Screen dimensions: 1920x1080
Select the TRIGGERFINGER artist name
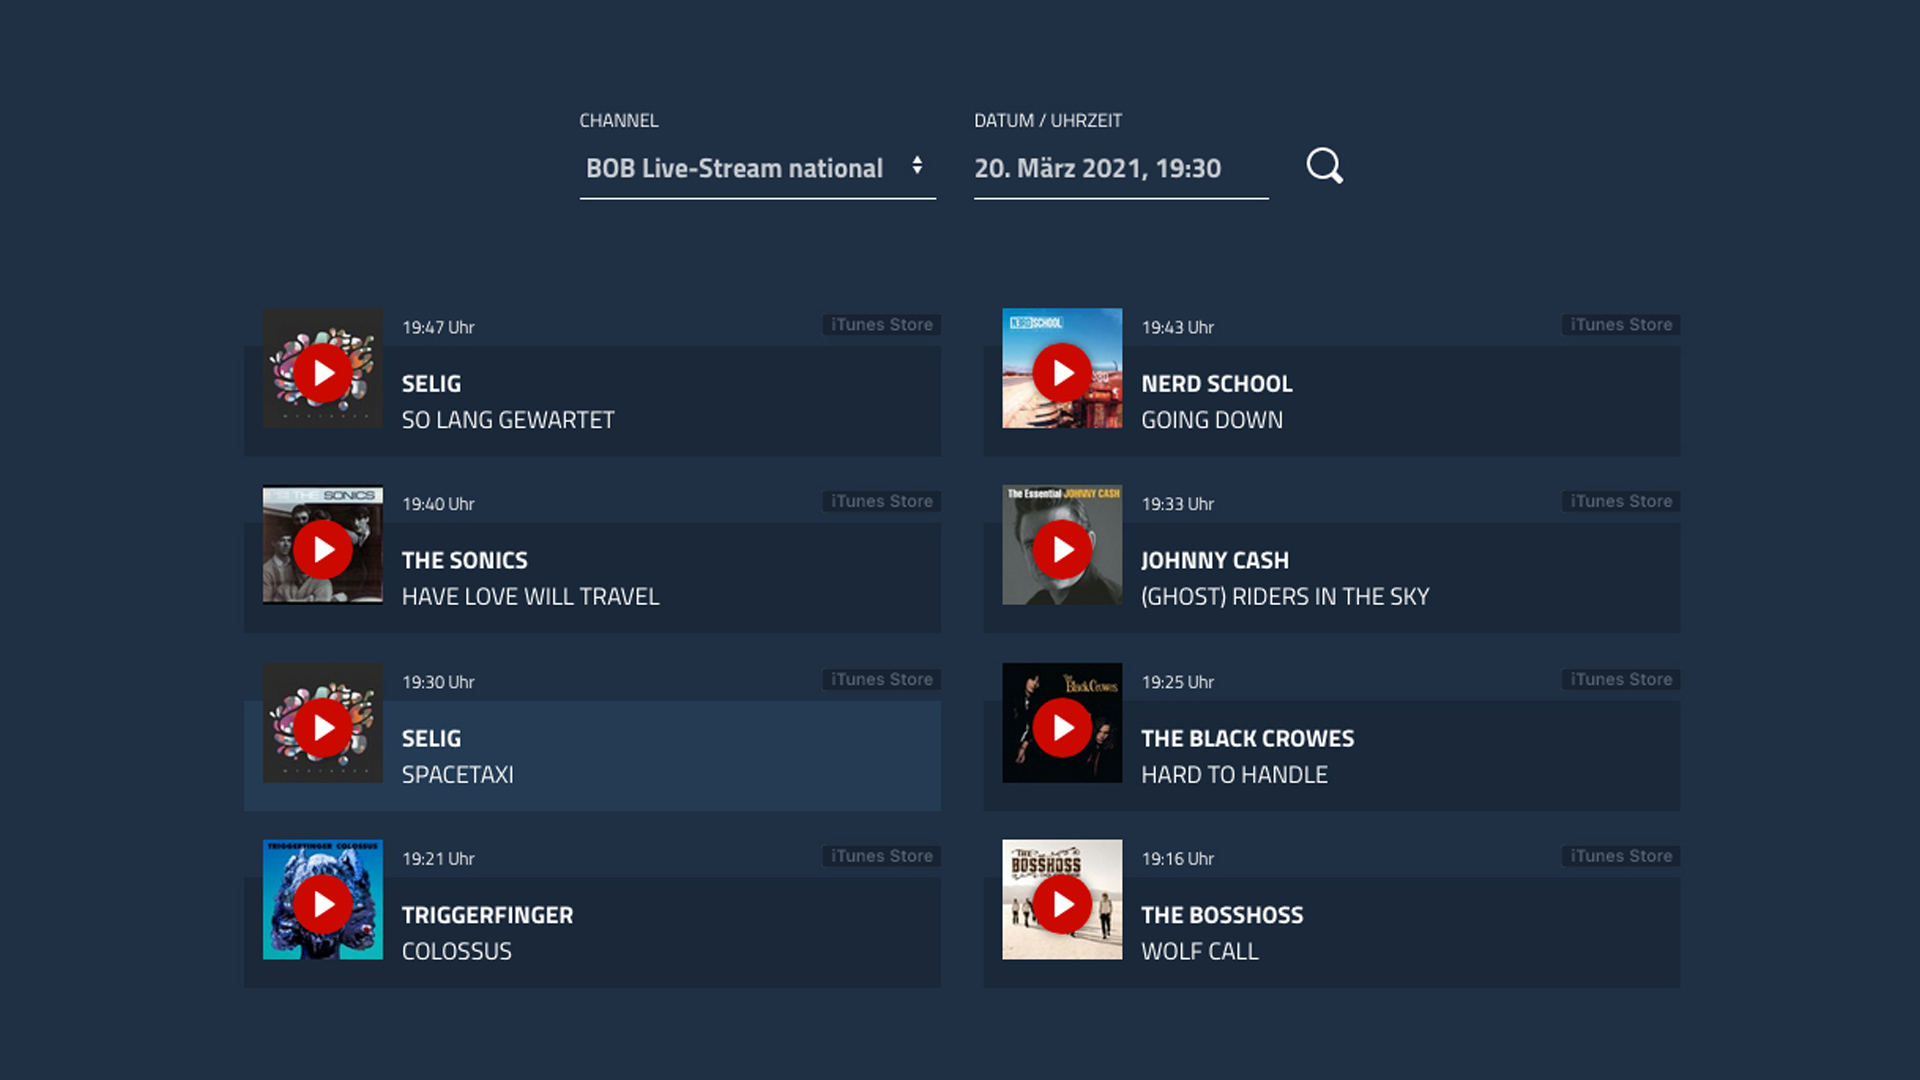pyautogui.click(x=488, y=915)
